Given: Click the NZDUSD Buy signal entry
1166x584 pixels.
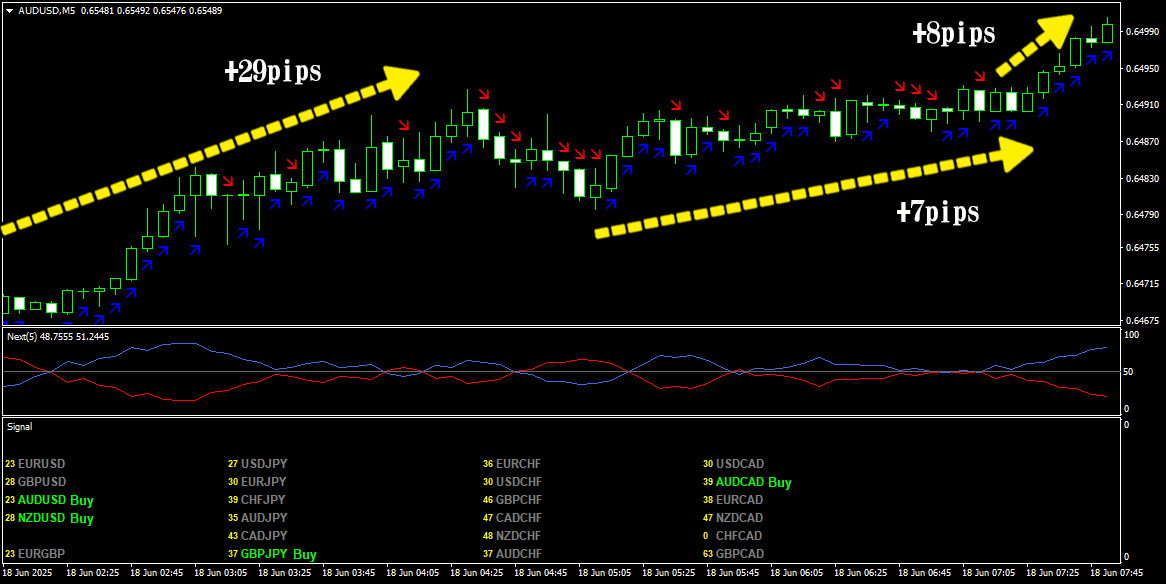Looking at the screenshot, I should click(57, 518).
